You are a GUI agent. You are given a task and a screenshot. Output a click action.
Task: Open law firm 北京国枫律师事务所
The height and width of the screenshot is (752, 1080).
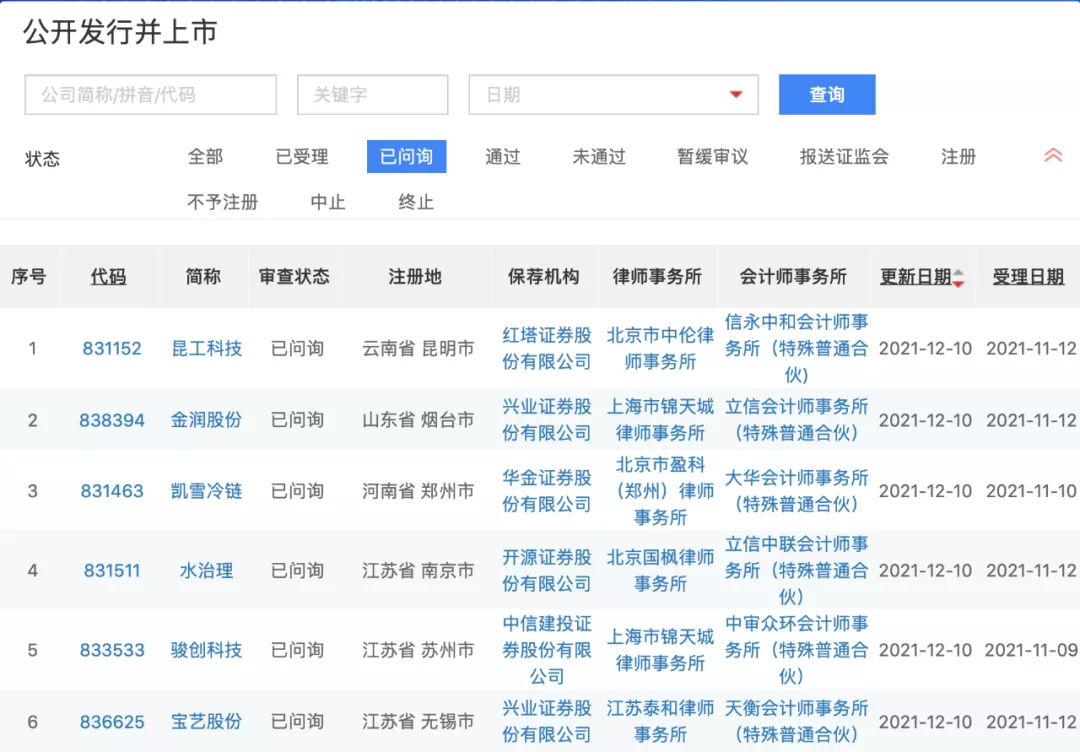(660, 570)
